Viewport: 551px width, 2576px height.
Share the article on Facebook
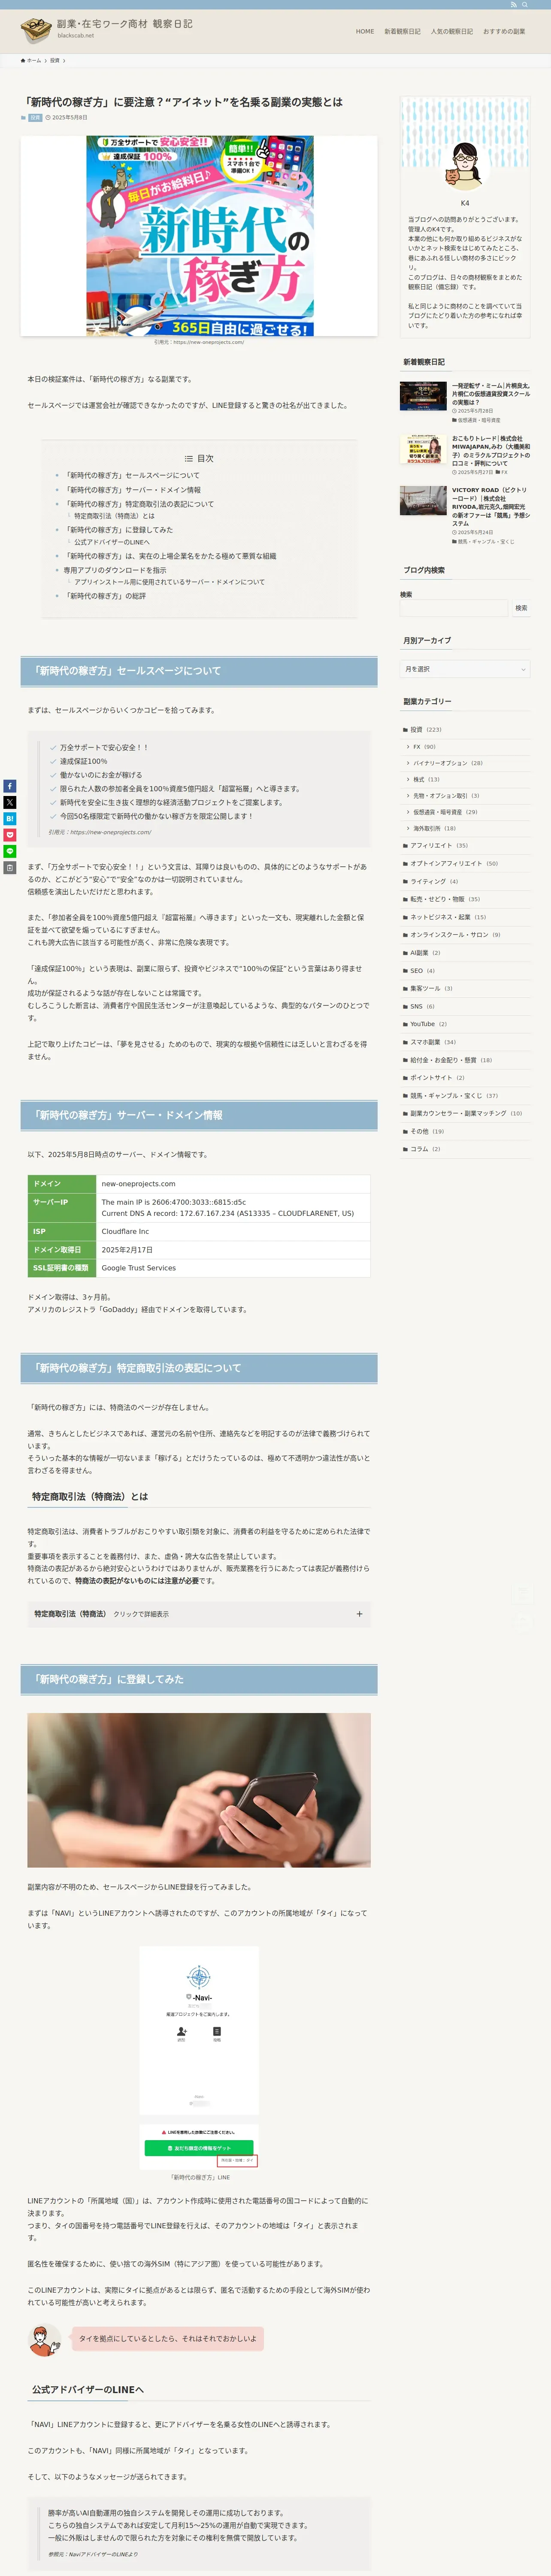click(x=10, y=786)
